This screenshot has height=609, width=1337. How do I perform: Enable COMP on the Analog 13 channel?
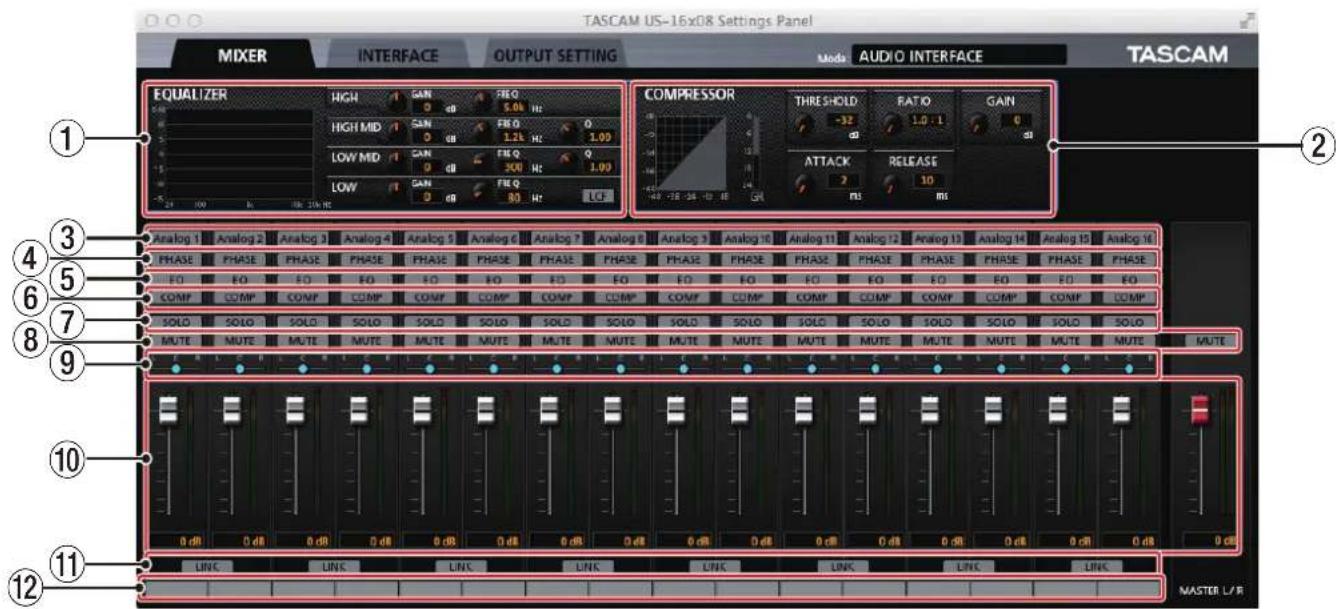939,298
